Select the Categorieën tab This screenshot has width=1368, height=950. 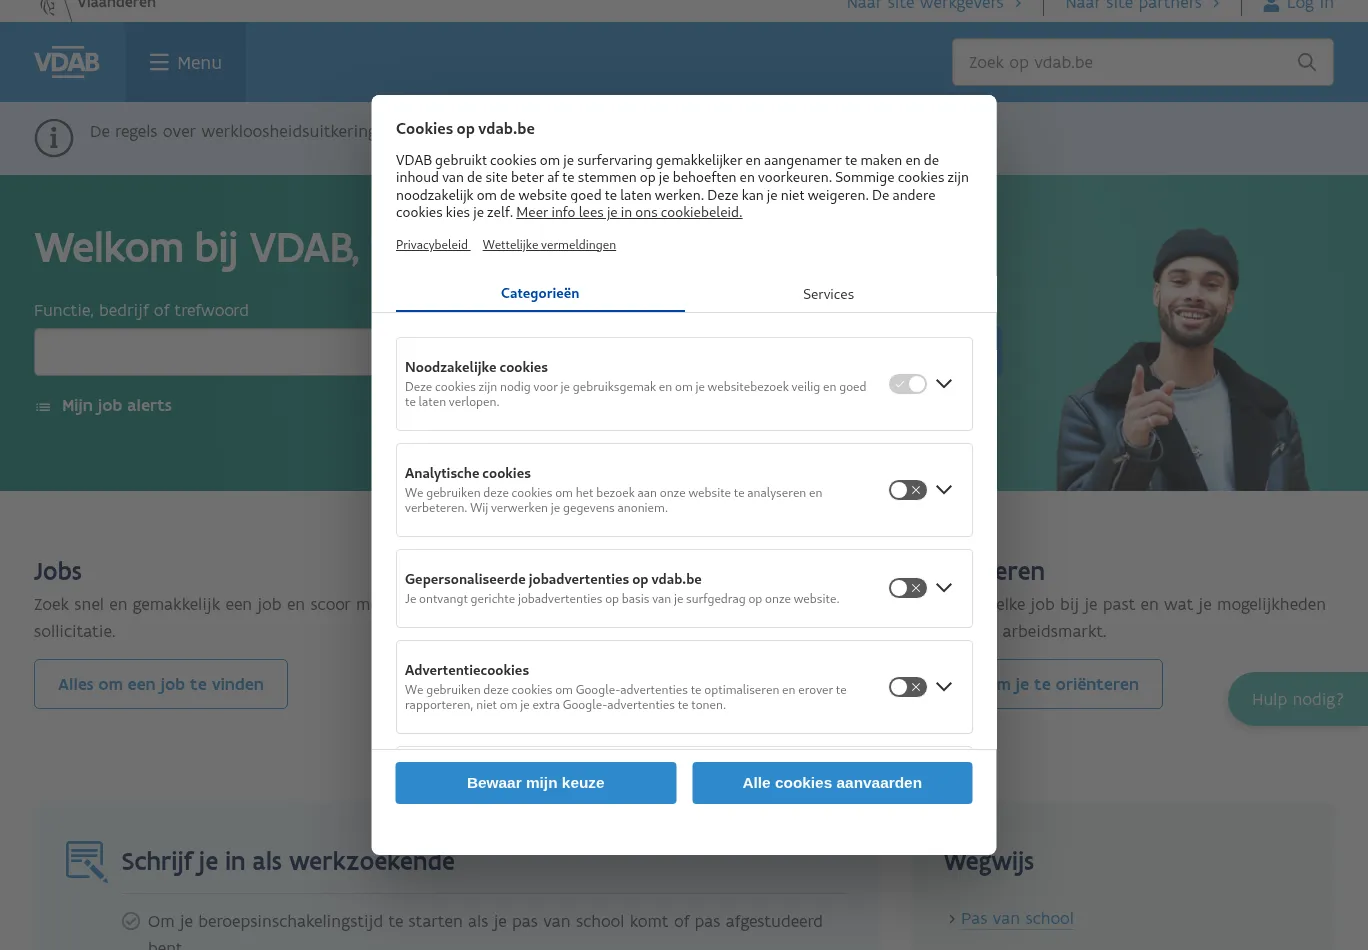(540, 293)
